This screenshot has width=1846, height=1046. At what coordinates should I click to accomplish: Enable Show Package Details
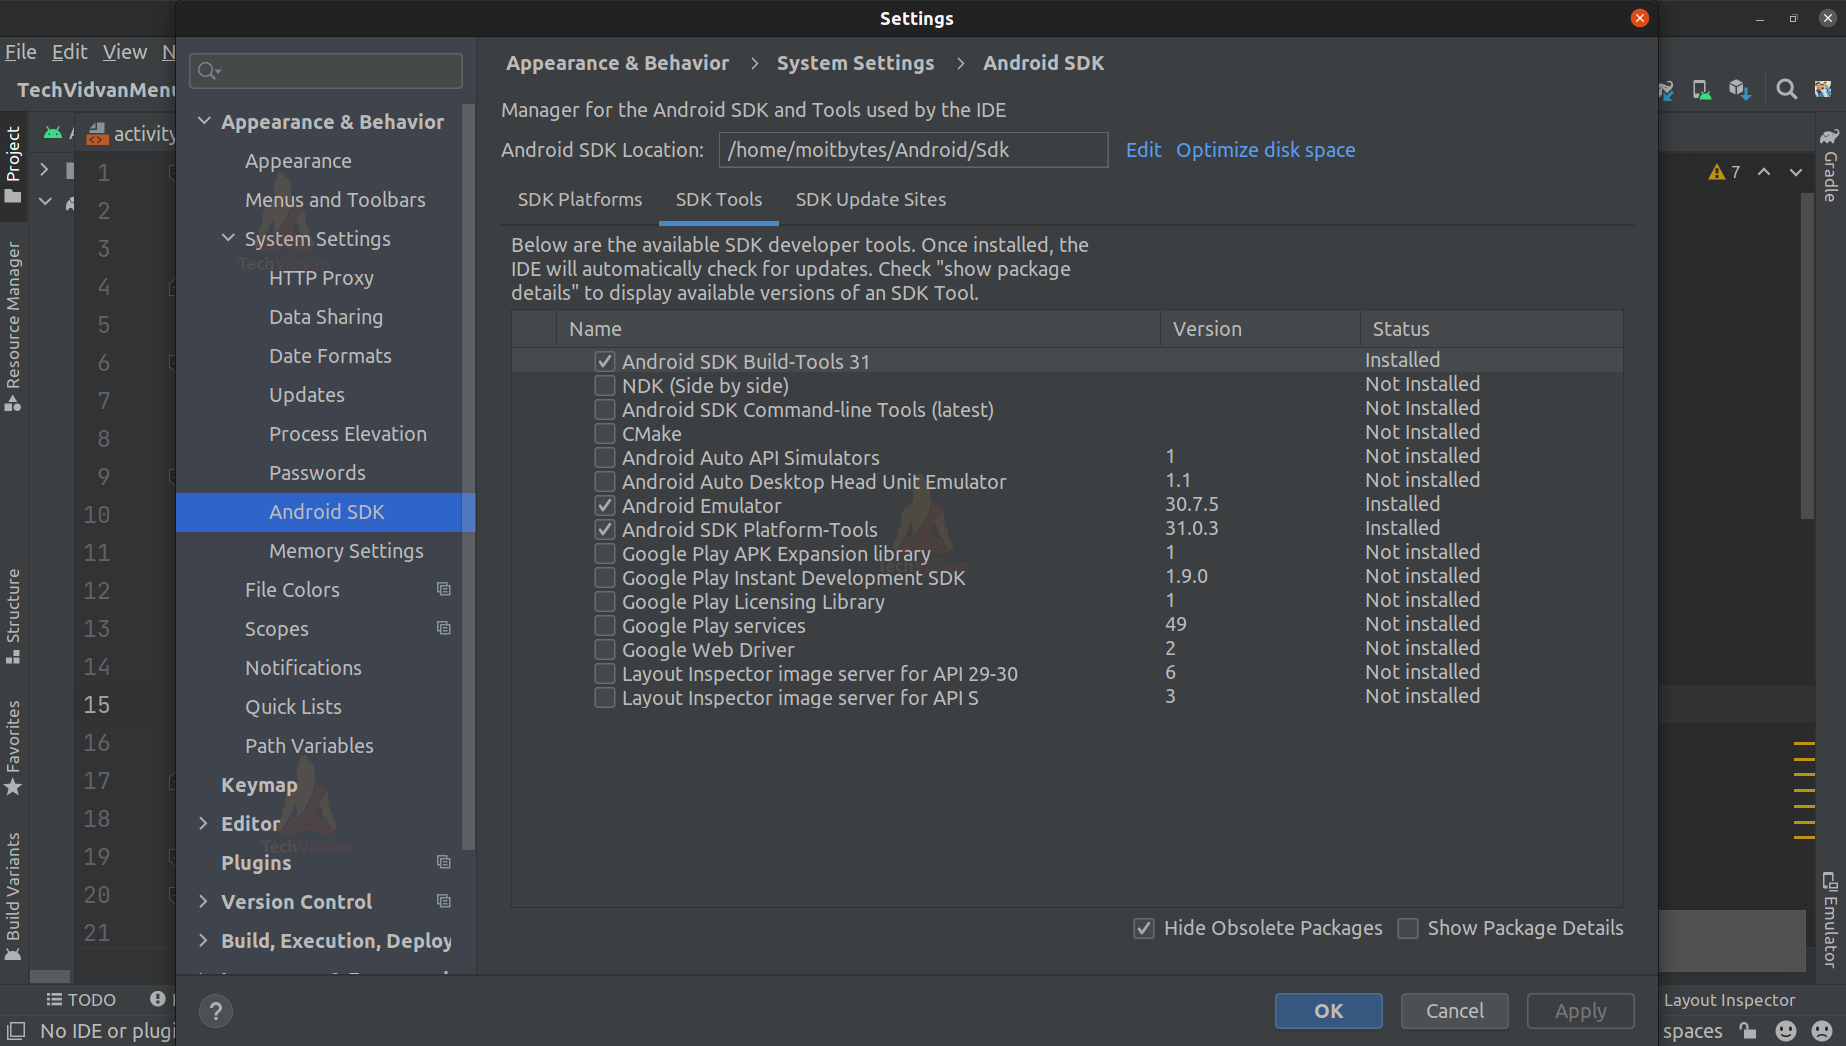[x=1408, y=928]
